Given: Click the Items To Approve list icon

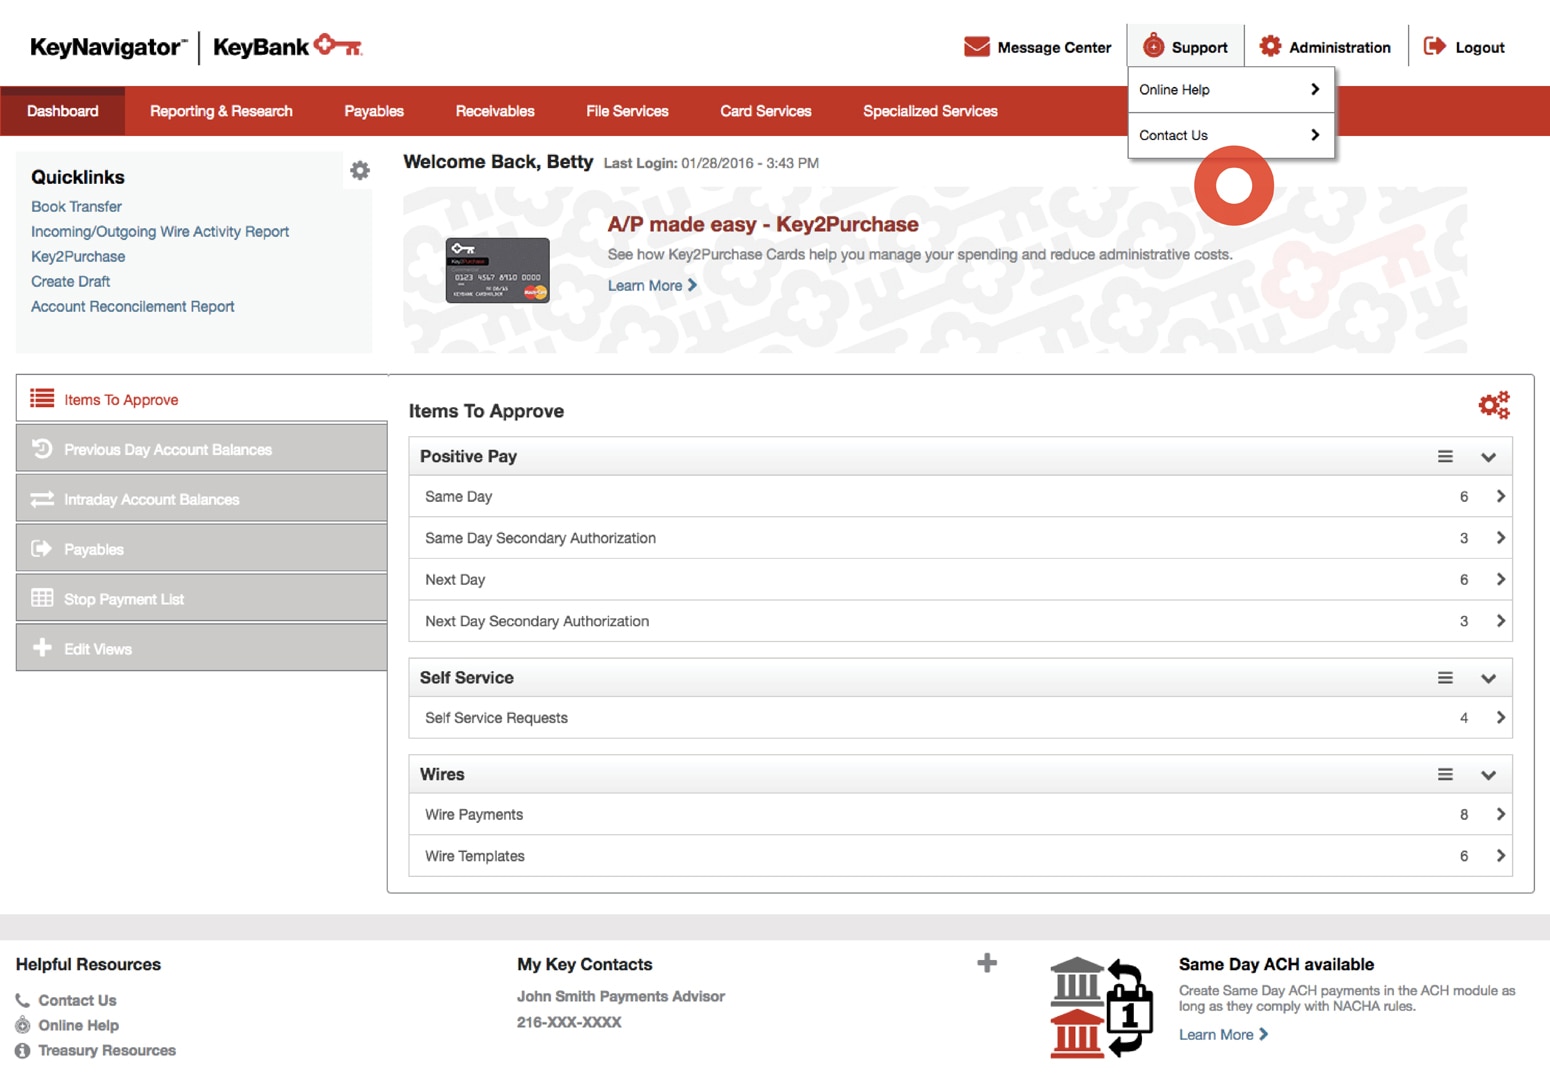Looking at the screenshot, I should click(x=42, y=399).
